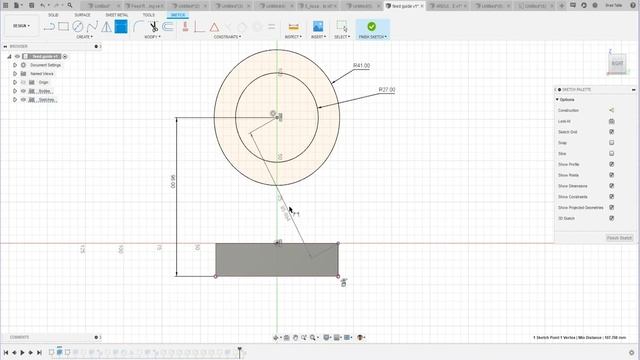Open the CONSTRAINTS dropdown menu
Image resolution: width=640 pixels, height=360 pixels.
click(x=227, y=37)
